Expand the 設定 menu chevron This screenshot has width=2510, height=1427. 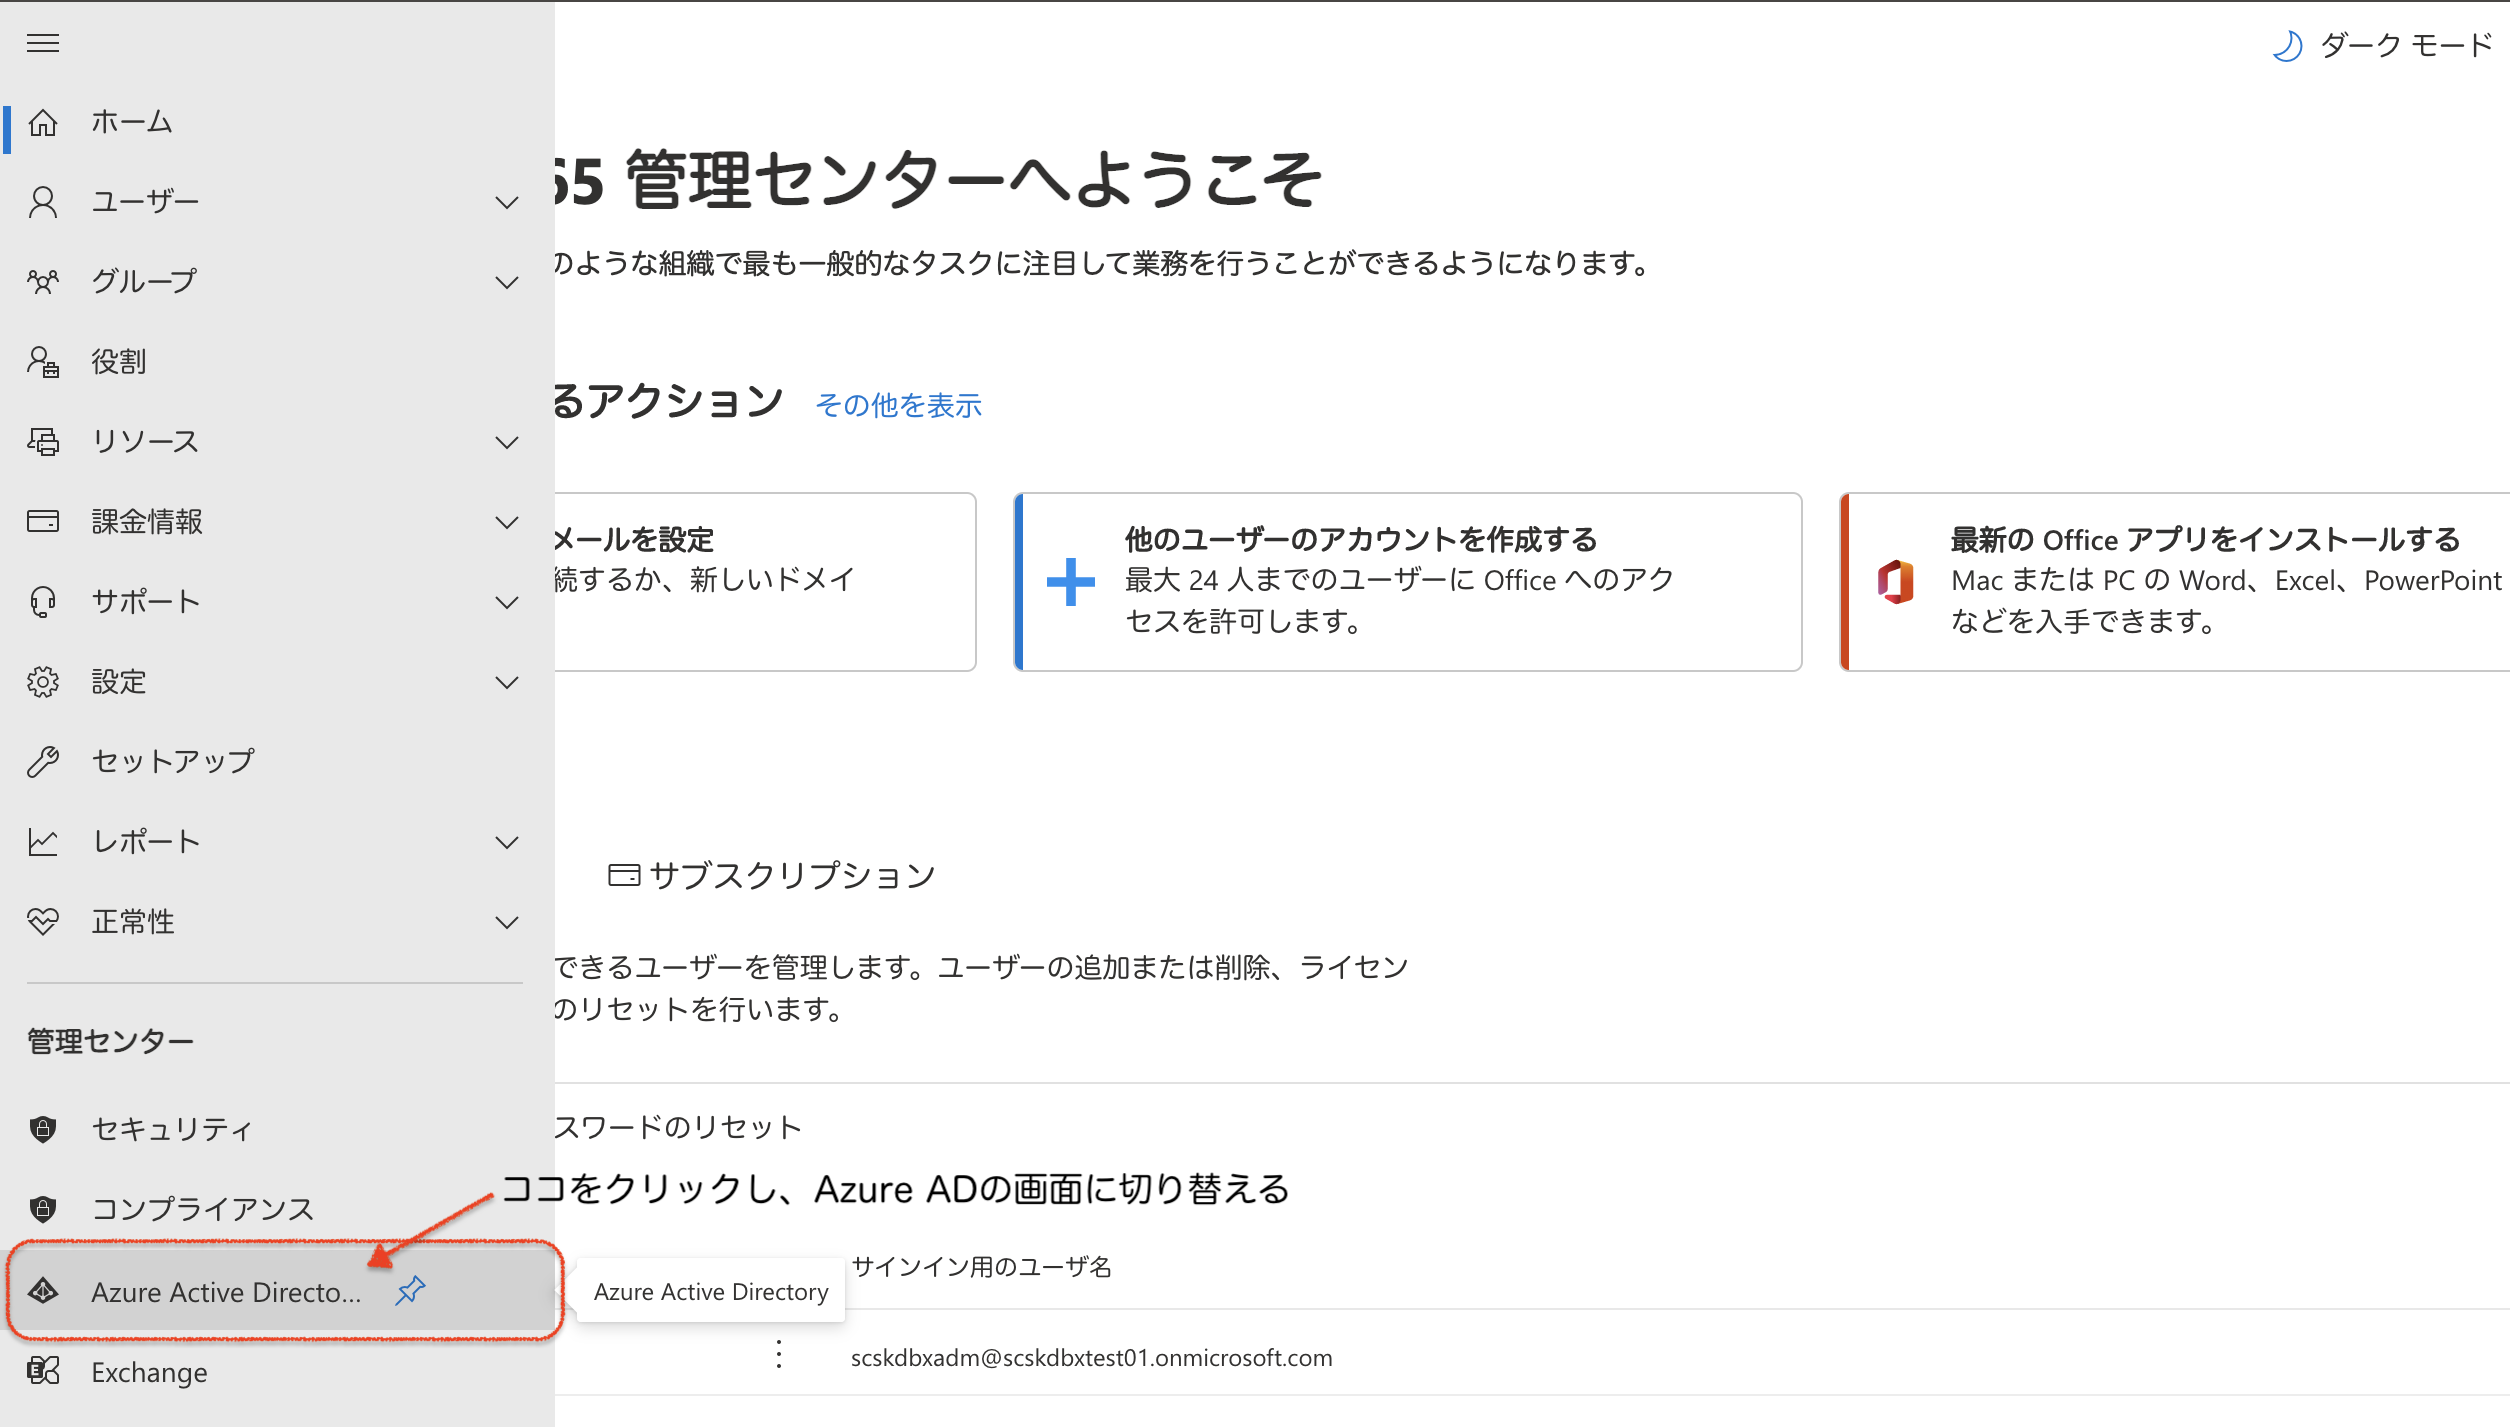pyautogui.click(x=507, y=682)
